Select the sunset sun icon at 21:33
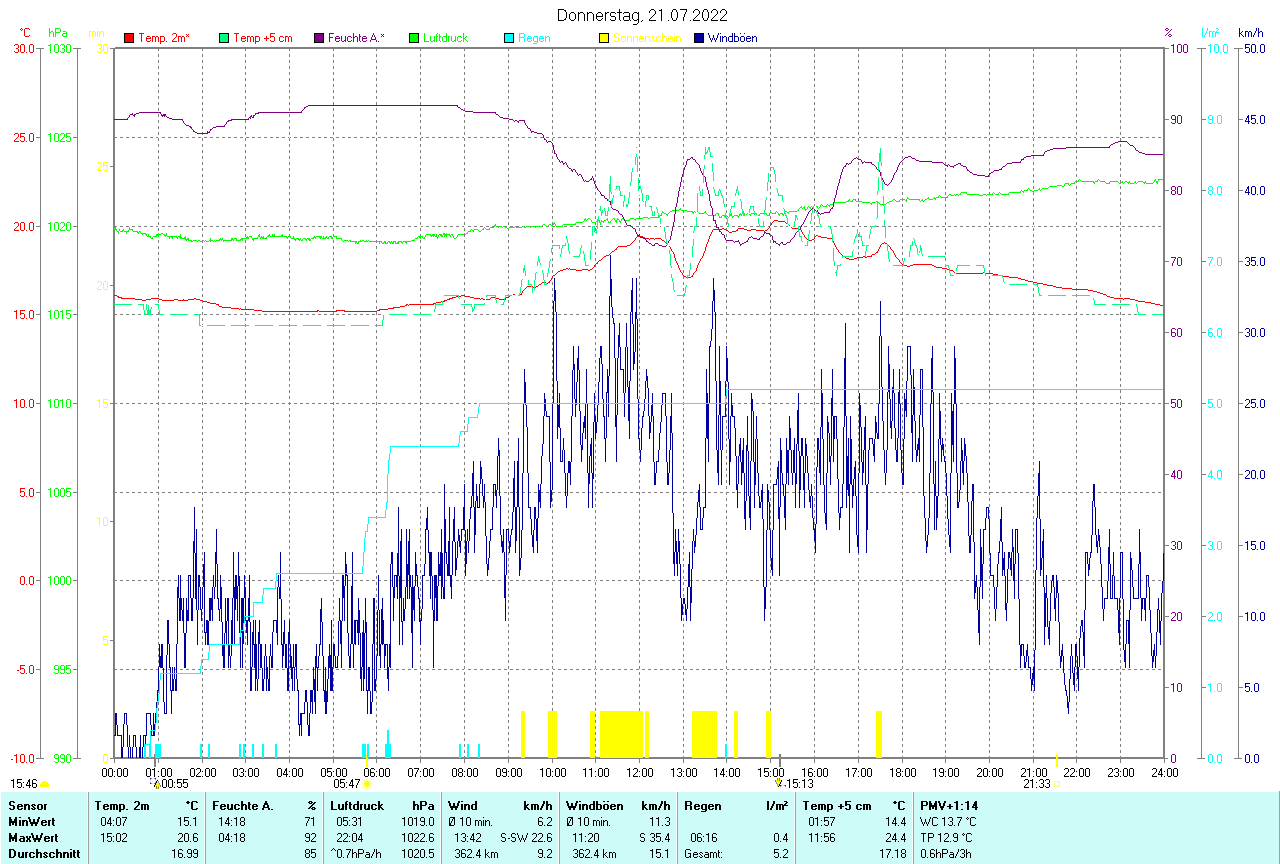 (1057, 784)
